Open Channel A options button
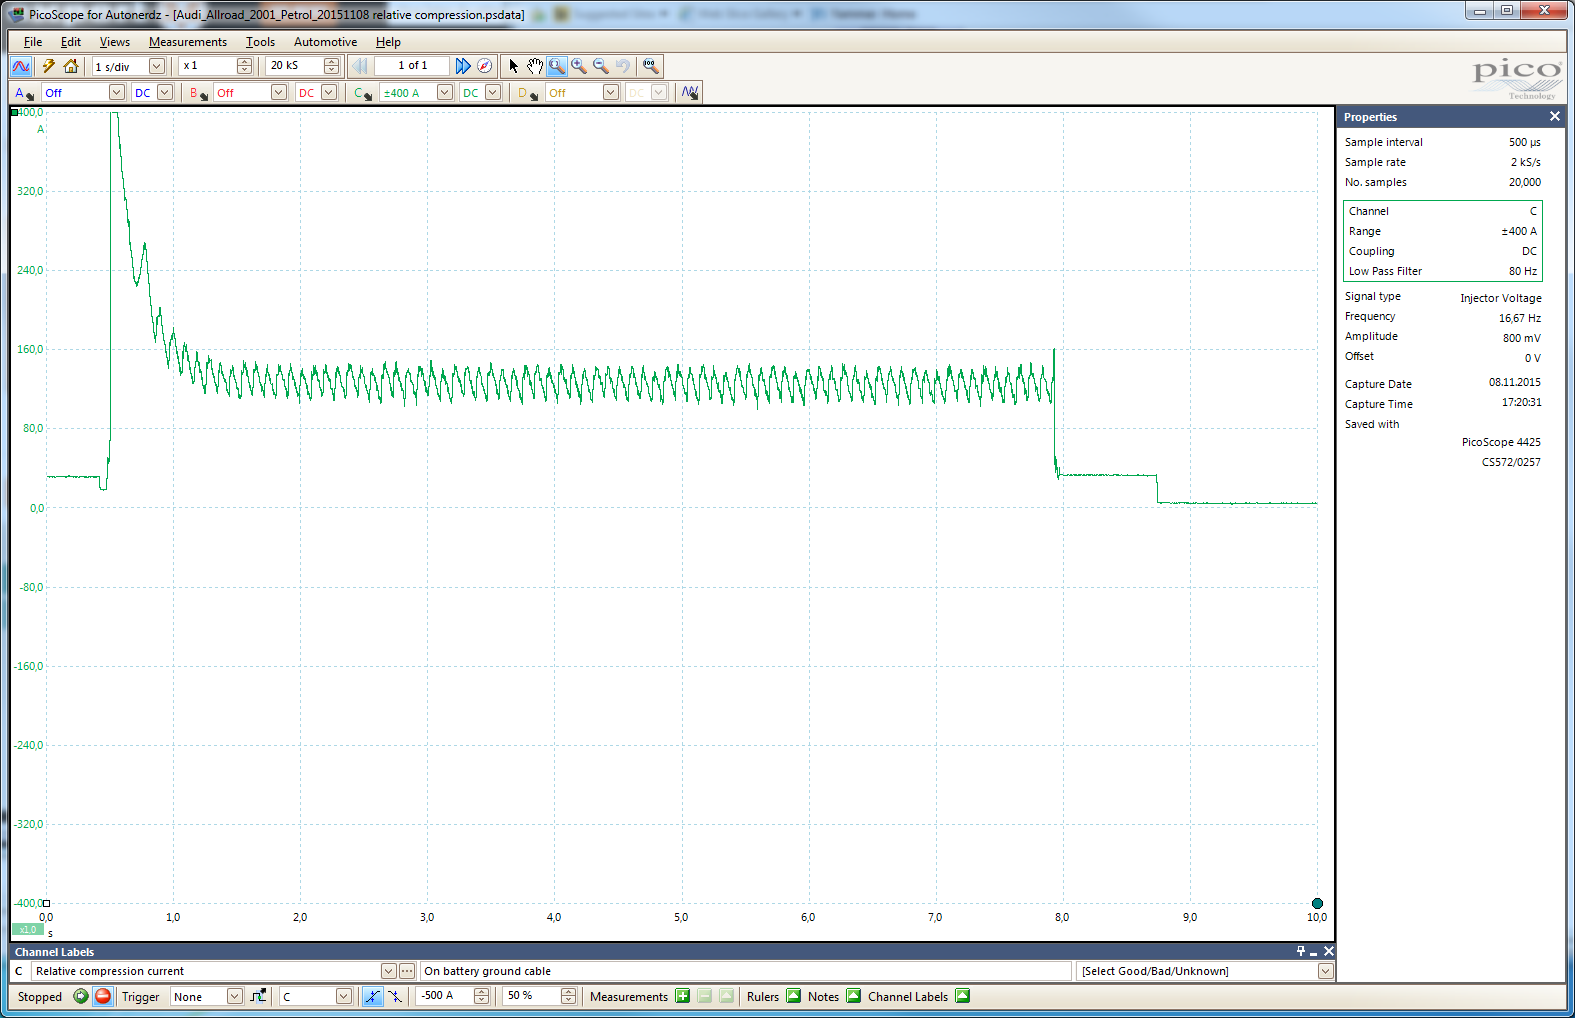The width and height of the screenshot is (1575, 1018). [x=25, y=93]
